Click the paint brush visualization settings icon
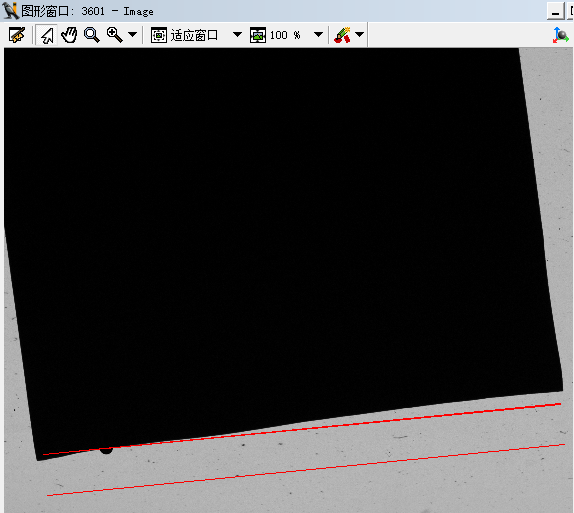574x513 pixels. pos(343,35)
